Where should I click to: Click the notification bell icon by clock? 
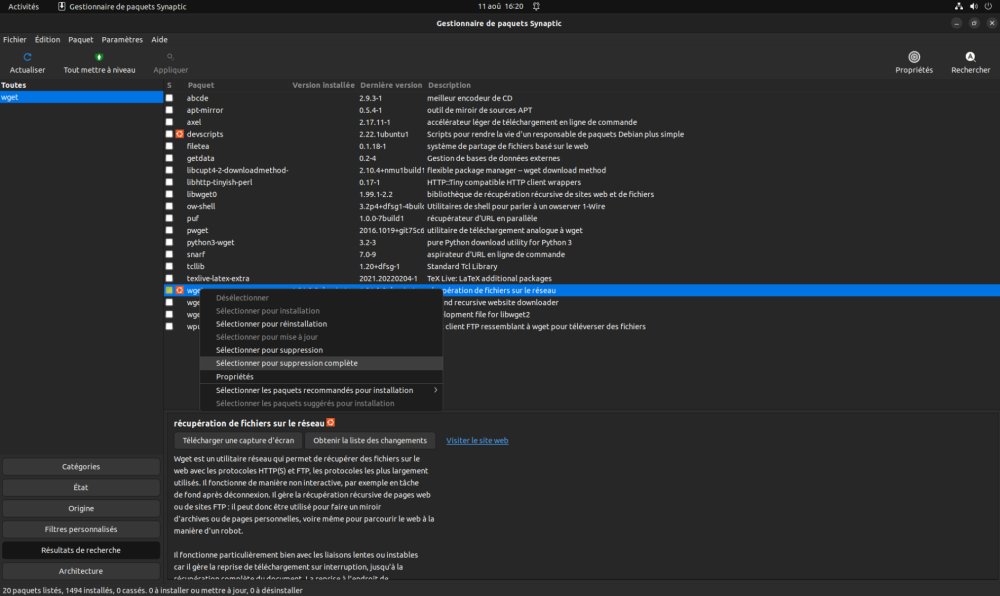(x=536, y=6)
